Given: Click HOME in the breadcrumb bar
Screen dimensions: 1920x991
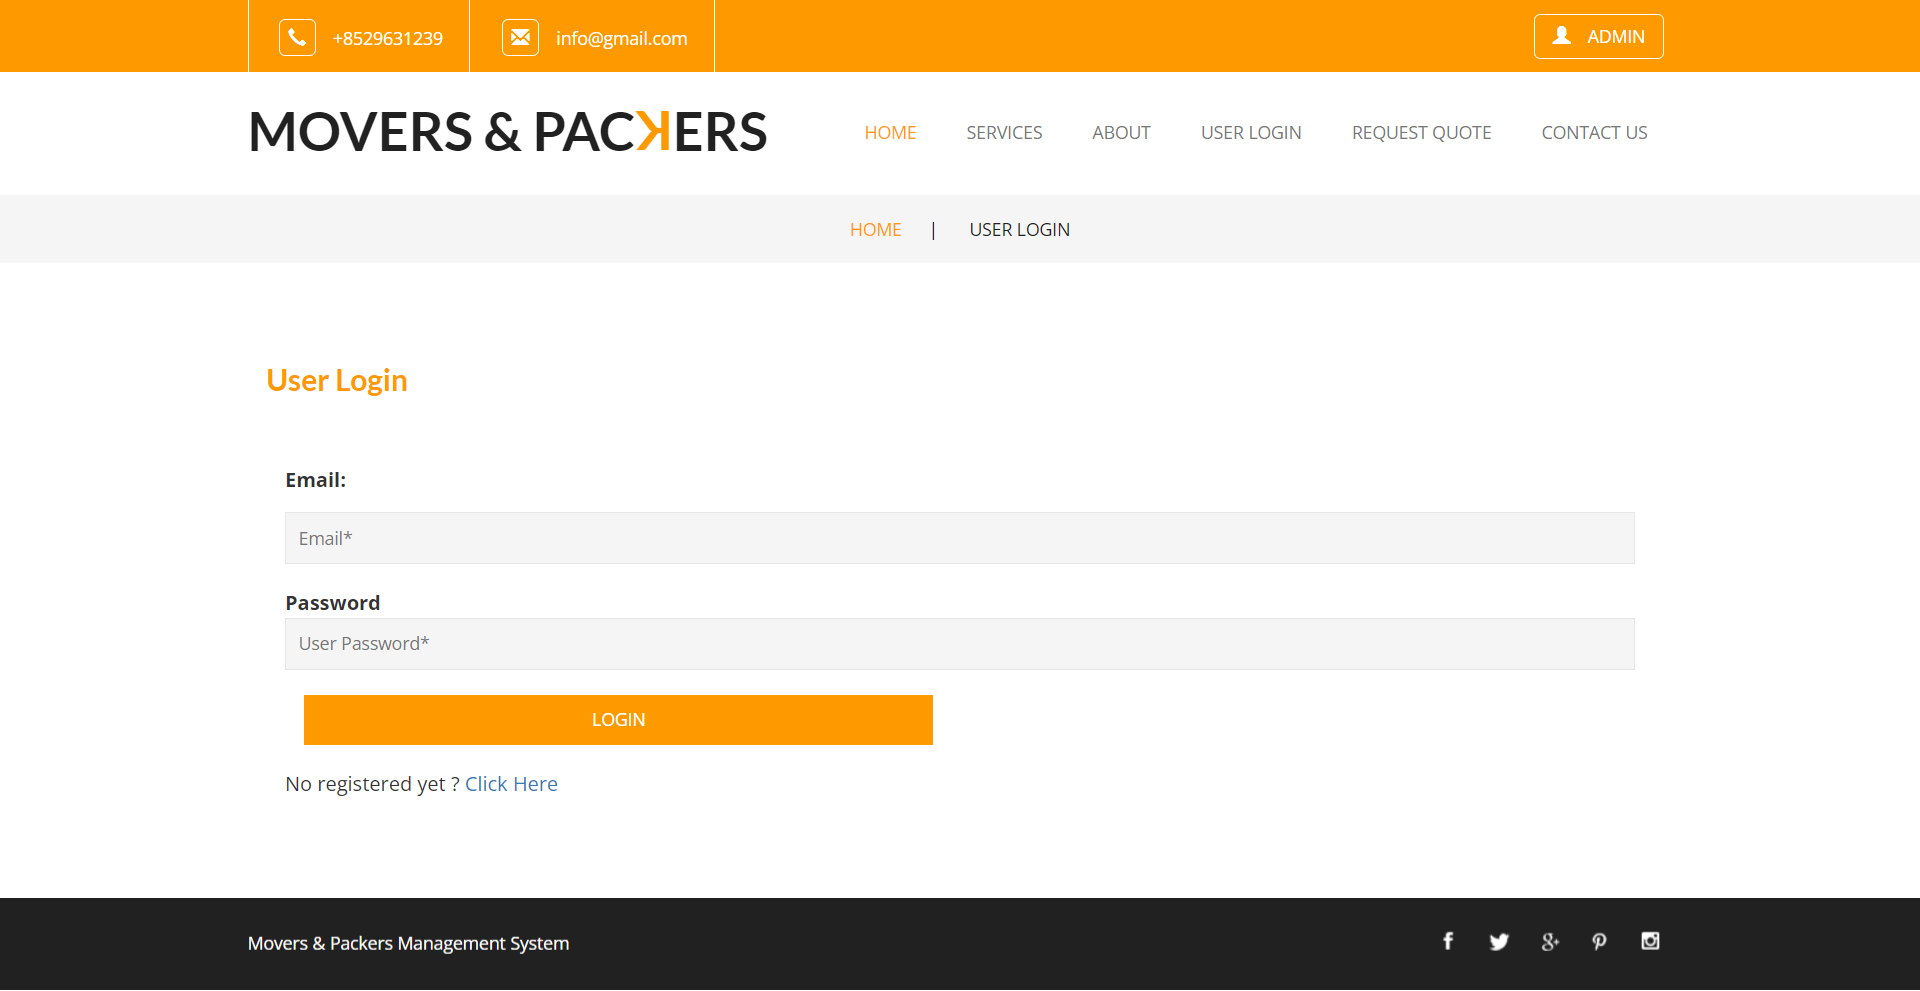Looking at the screenshot, I should [875, 229].
